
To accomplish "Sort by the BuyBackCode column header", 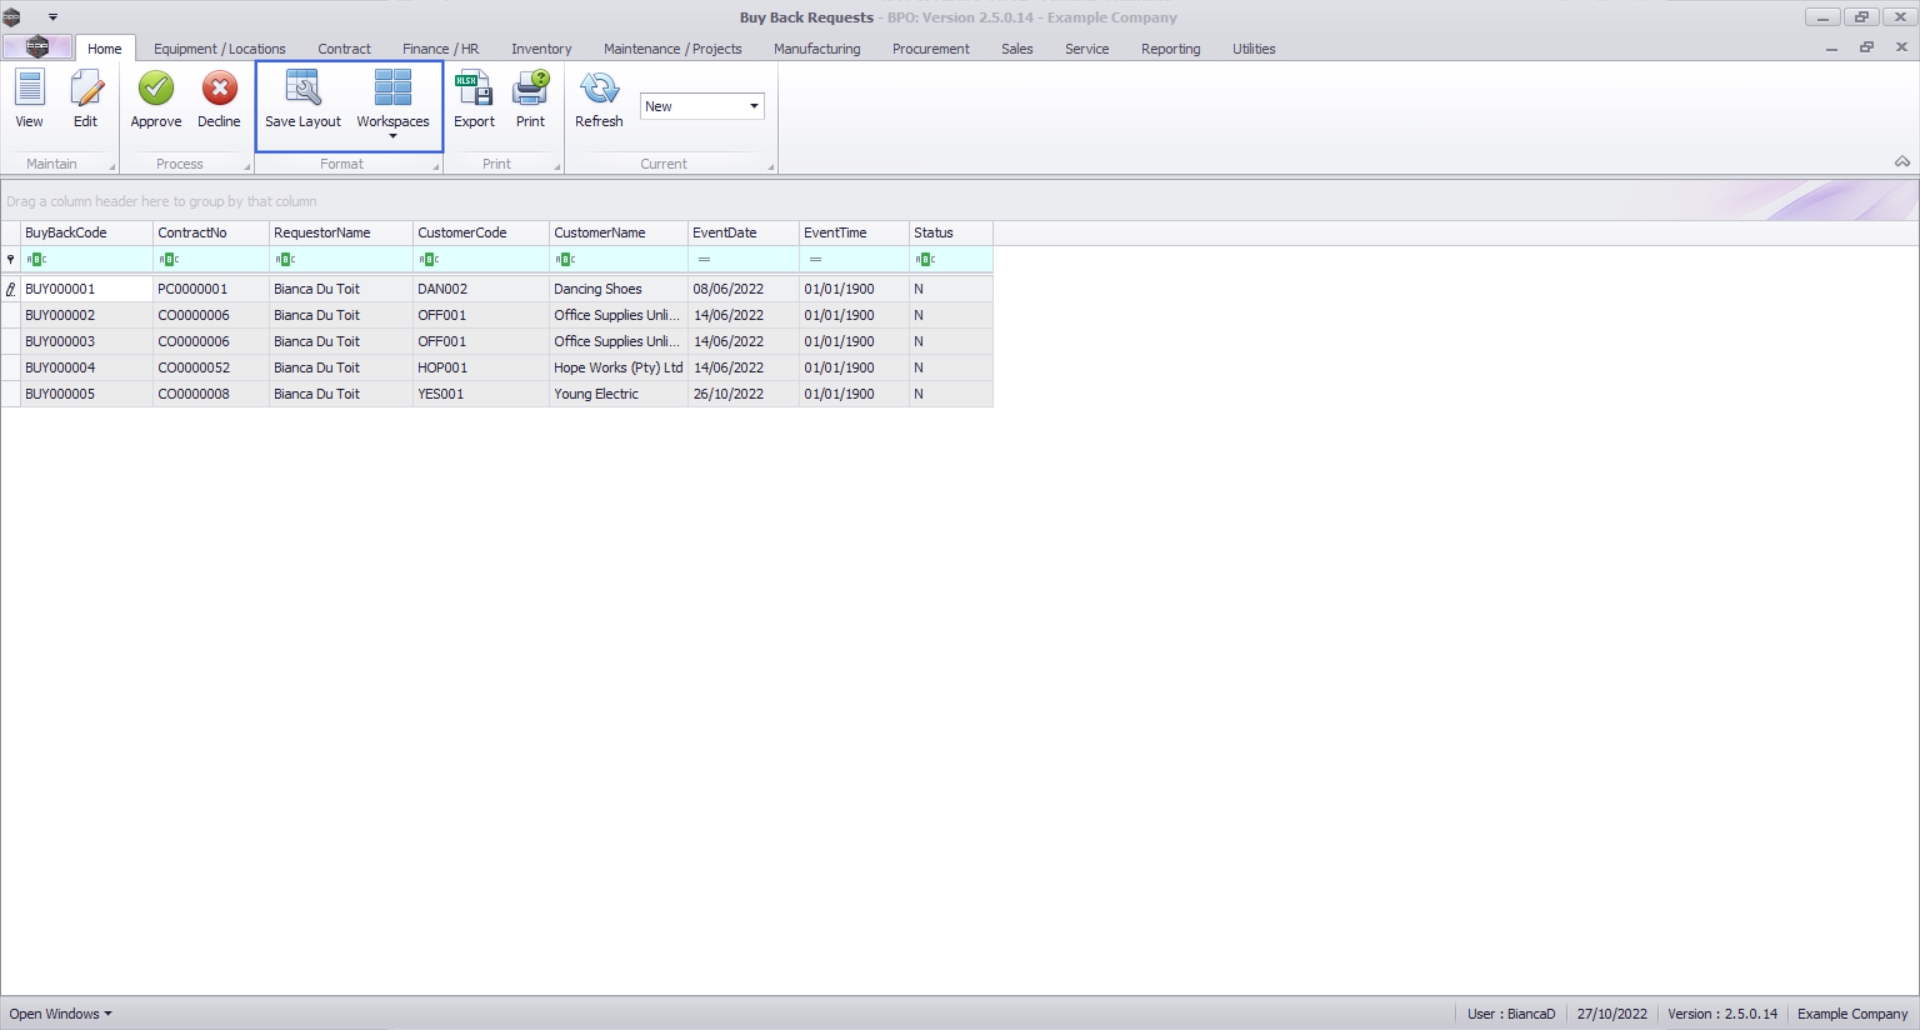I will coord(87,232).
